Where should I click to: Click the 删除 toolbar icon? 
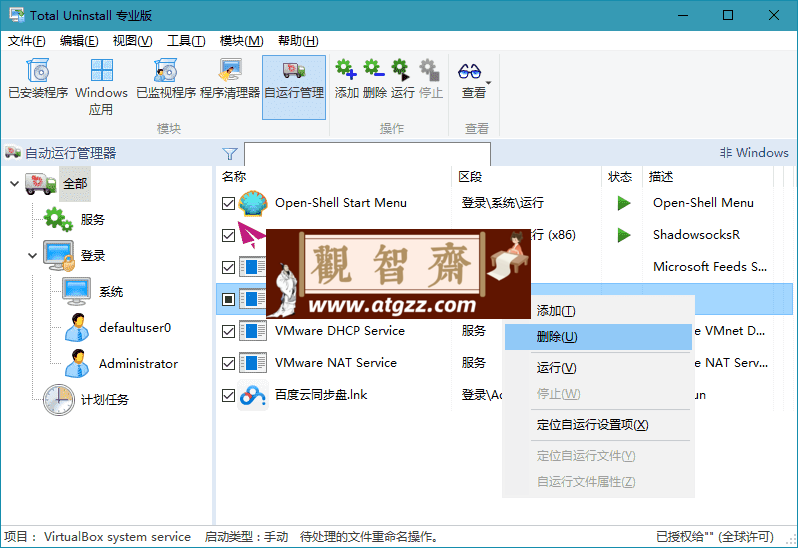tap(374, 70)
